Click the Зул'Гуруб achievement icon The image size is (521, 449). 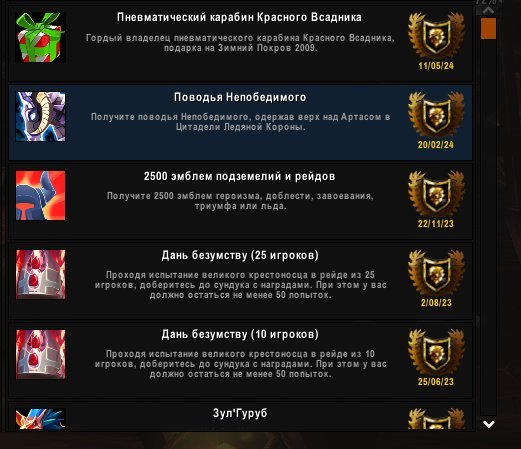(40, 419)
